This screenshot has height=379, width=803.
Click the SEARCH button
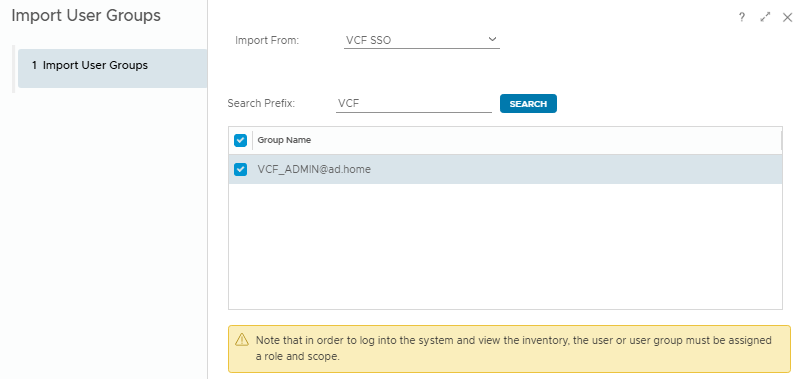(528, 103)
